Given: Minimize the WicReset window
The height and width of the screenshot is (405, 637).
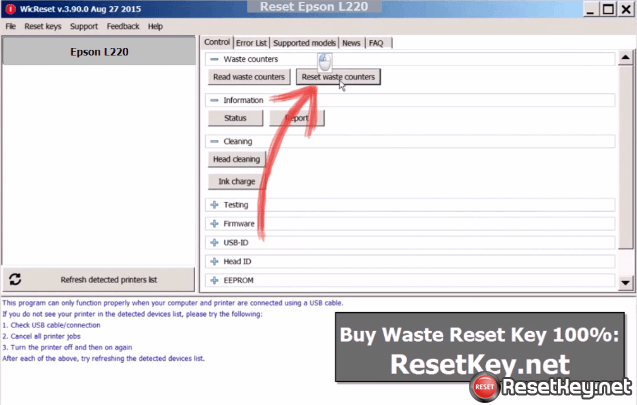Looking at the screenshot, I should 591,9.
